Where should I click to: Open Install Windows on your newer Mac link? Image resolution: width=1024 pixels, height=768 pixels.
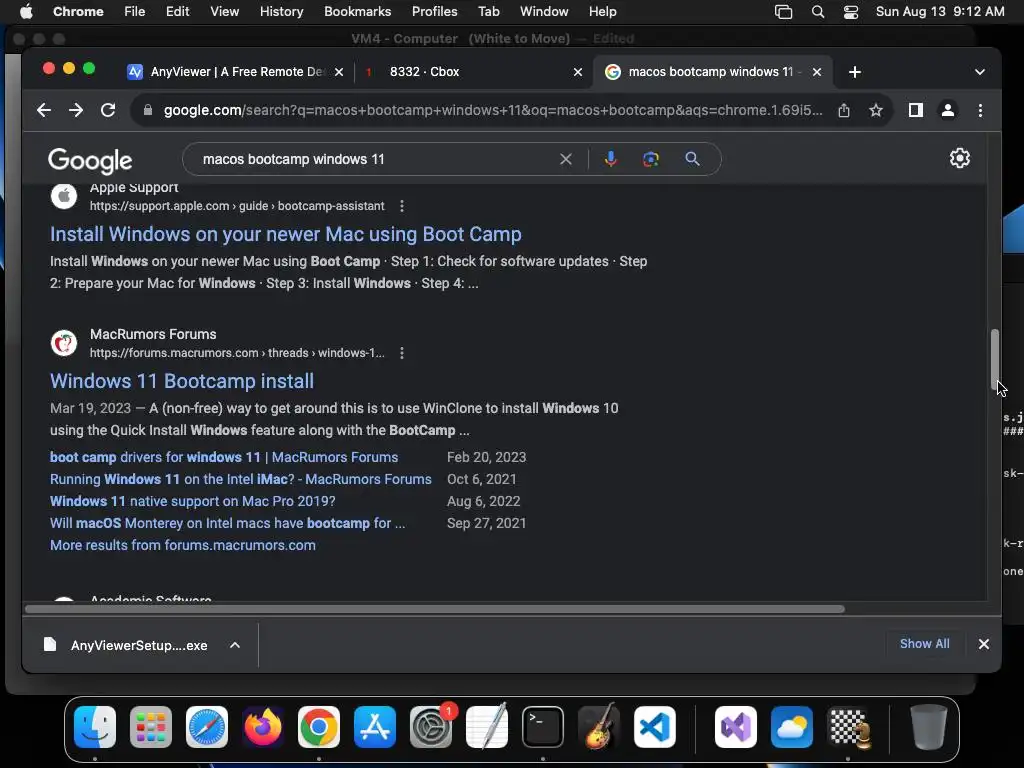[x=285, y=234]
